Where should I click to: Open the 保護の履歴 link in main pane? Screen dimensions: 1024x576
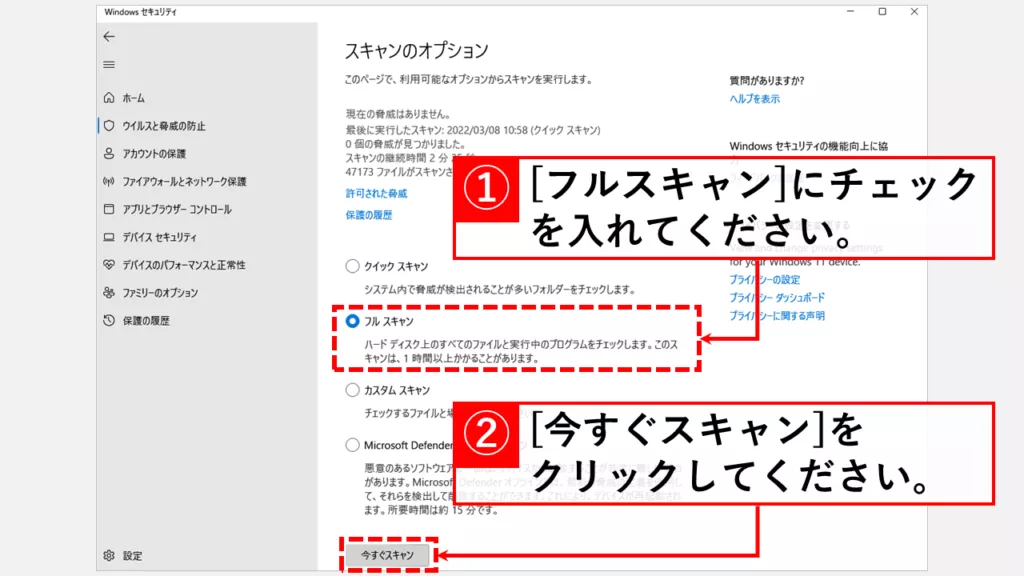[x=369, y=215]
